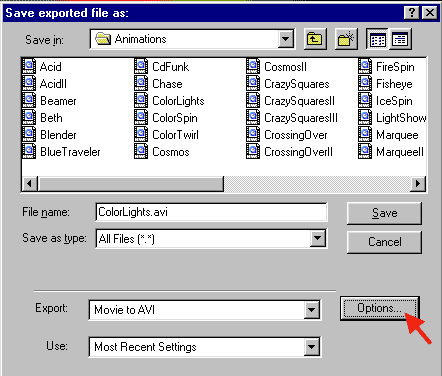Screen dimensions: 442x376
Task: Select the BlueTraveler movie file
Action: pyautogui.click(x=62, y=151)
